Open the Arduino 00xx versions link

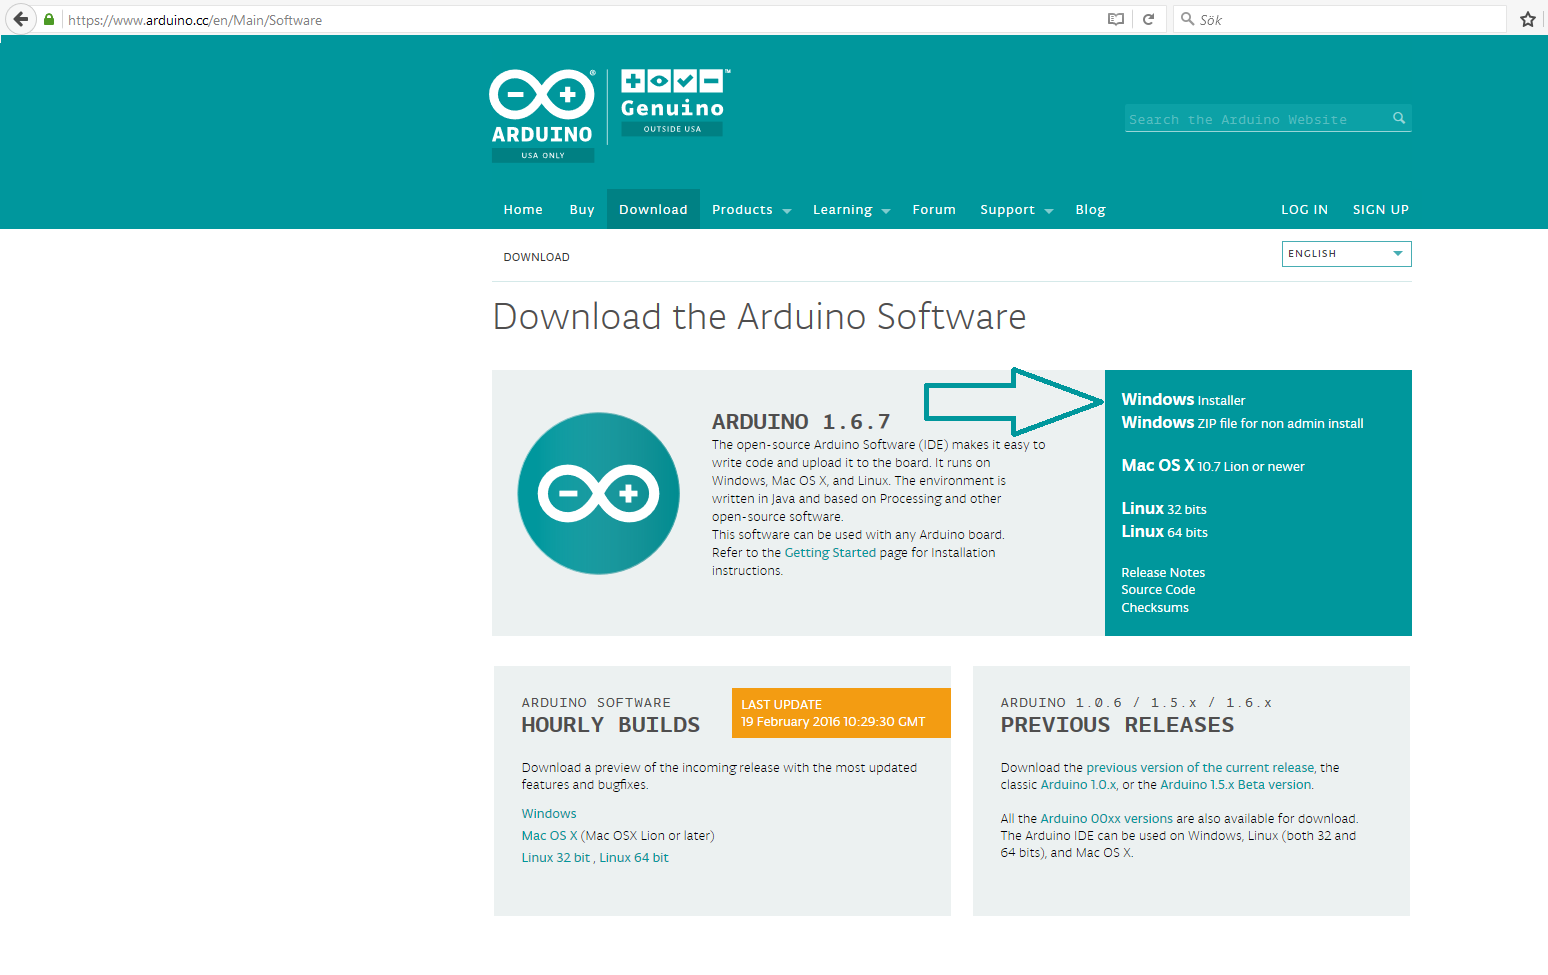1106,819
